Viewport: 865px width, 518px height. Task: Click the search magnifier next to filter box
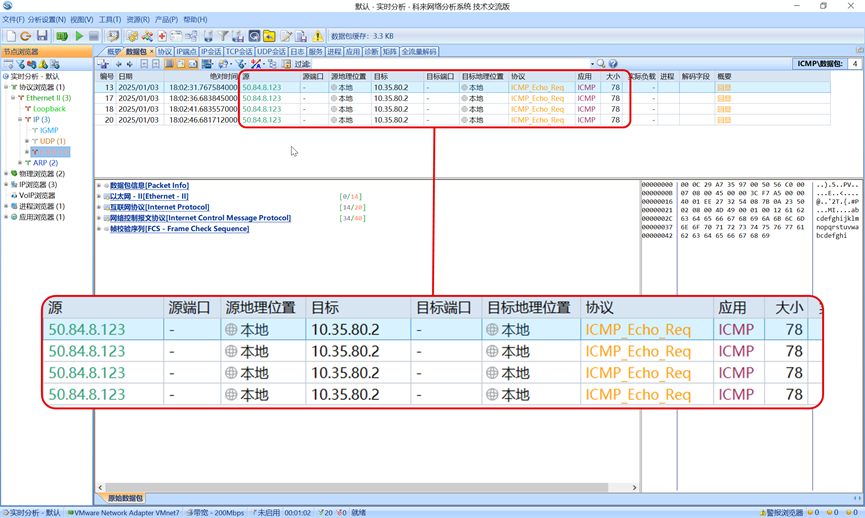tap(601, 64)
